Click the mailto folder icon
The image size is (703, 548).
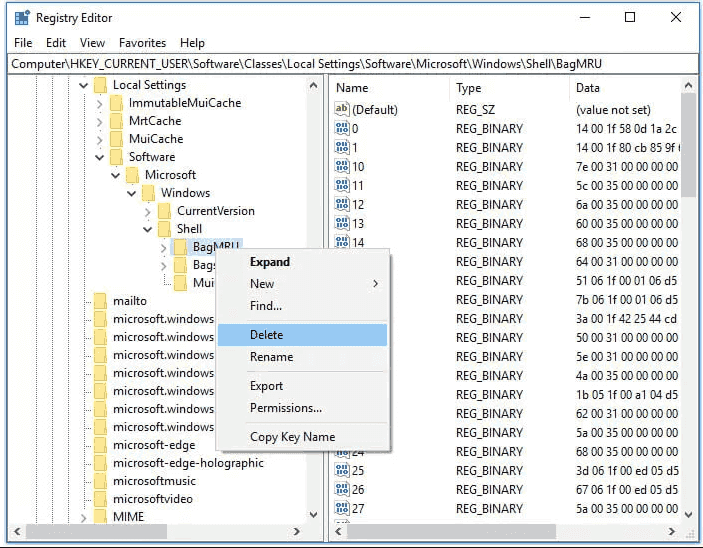(x=100, y=301)
